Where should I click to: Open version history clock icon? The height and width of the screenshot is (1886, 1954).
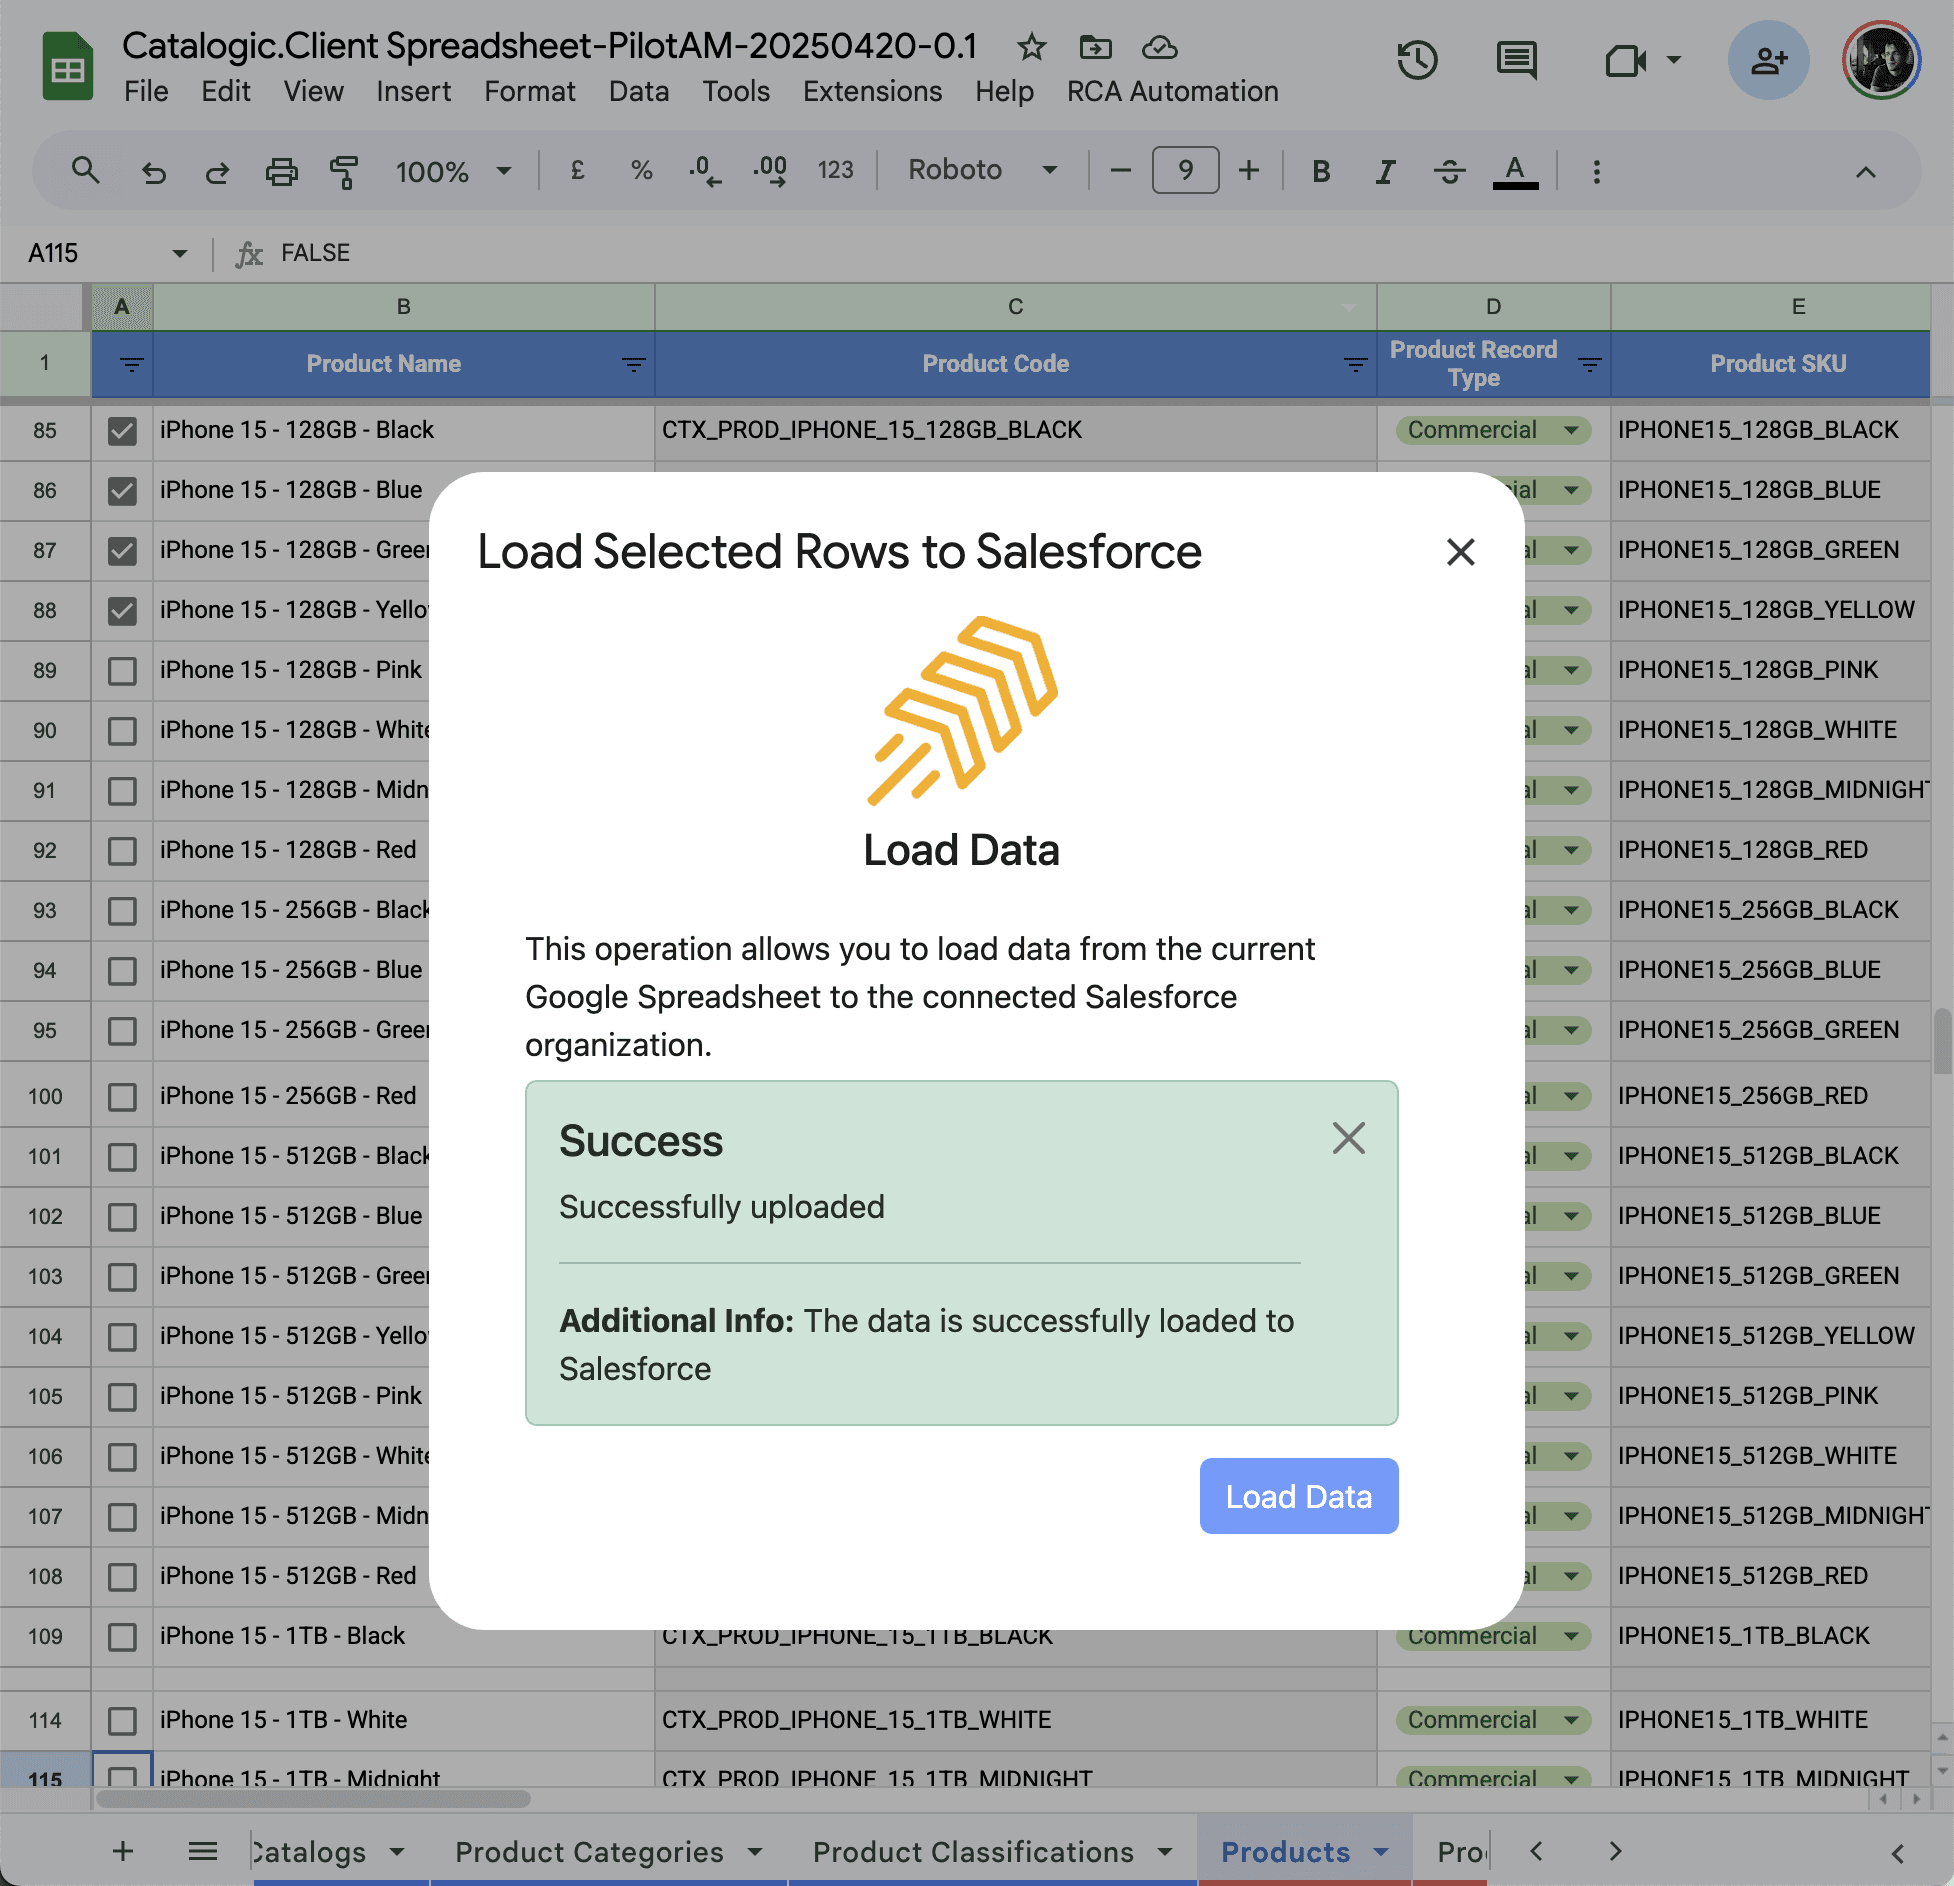click(1417, 60)
